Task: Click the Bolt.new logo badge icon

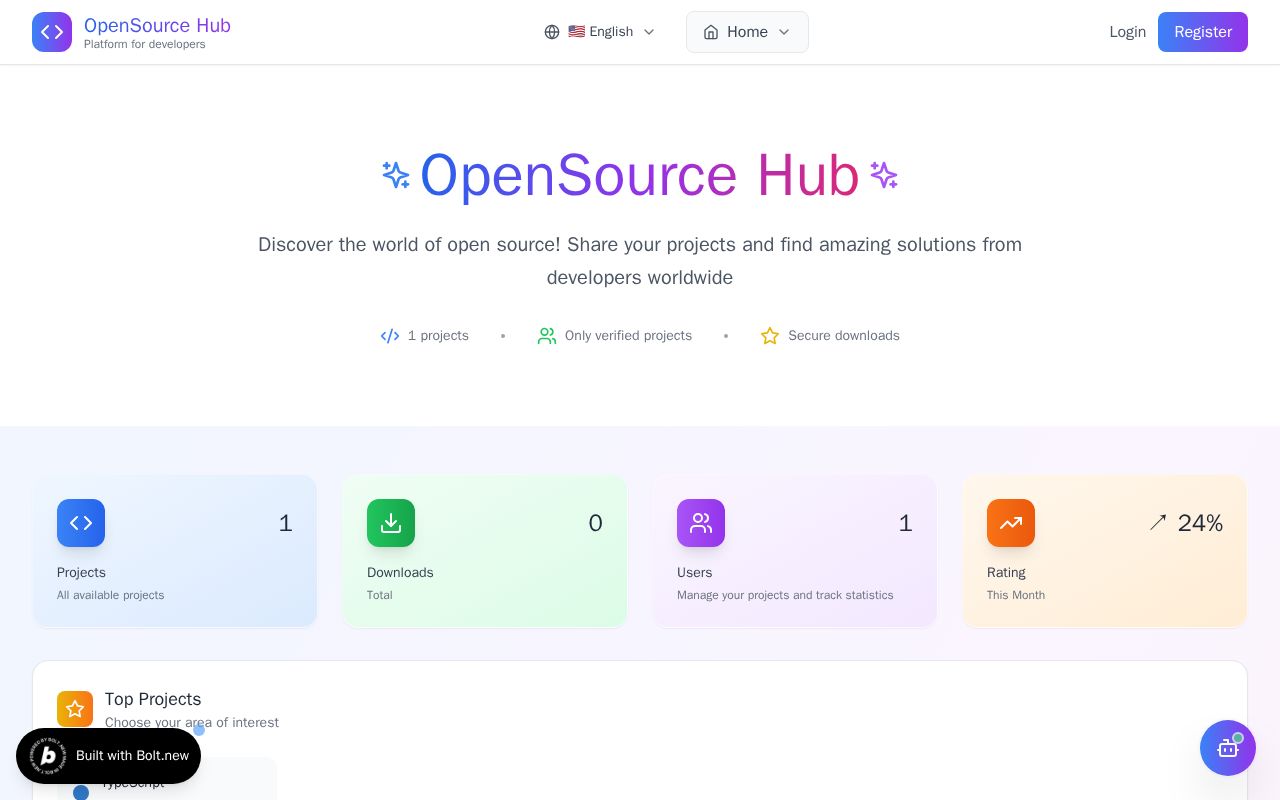Action: pos(48,756)
